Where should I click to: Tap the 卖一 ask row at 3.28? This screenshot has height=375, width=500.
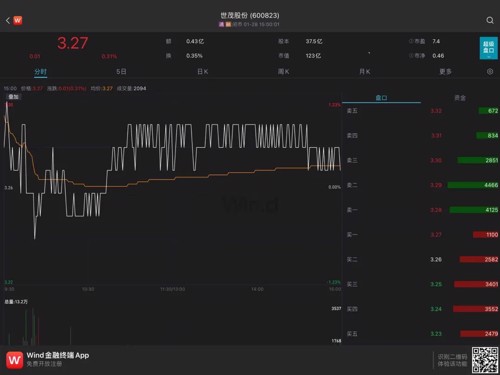[422, 210]
